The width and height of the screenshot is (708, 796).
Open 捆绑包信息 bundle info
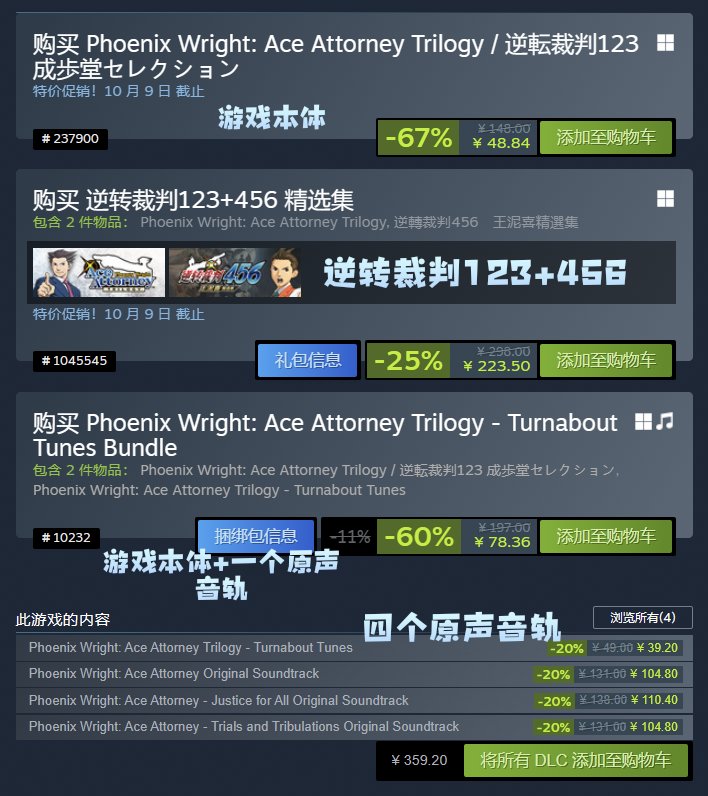255,536
